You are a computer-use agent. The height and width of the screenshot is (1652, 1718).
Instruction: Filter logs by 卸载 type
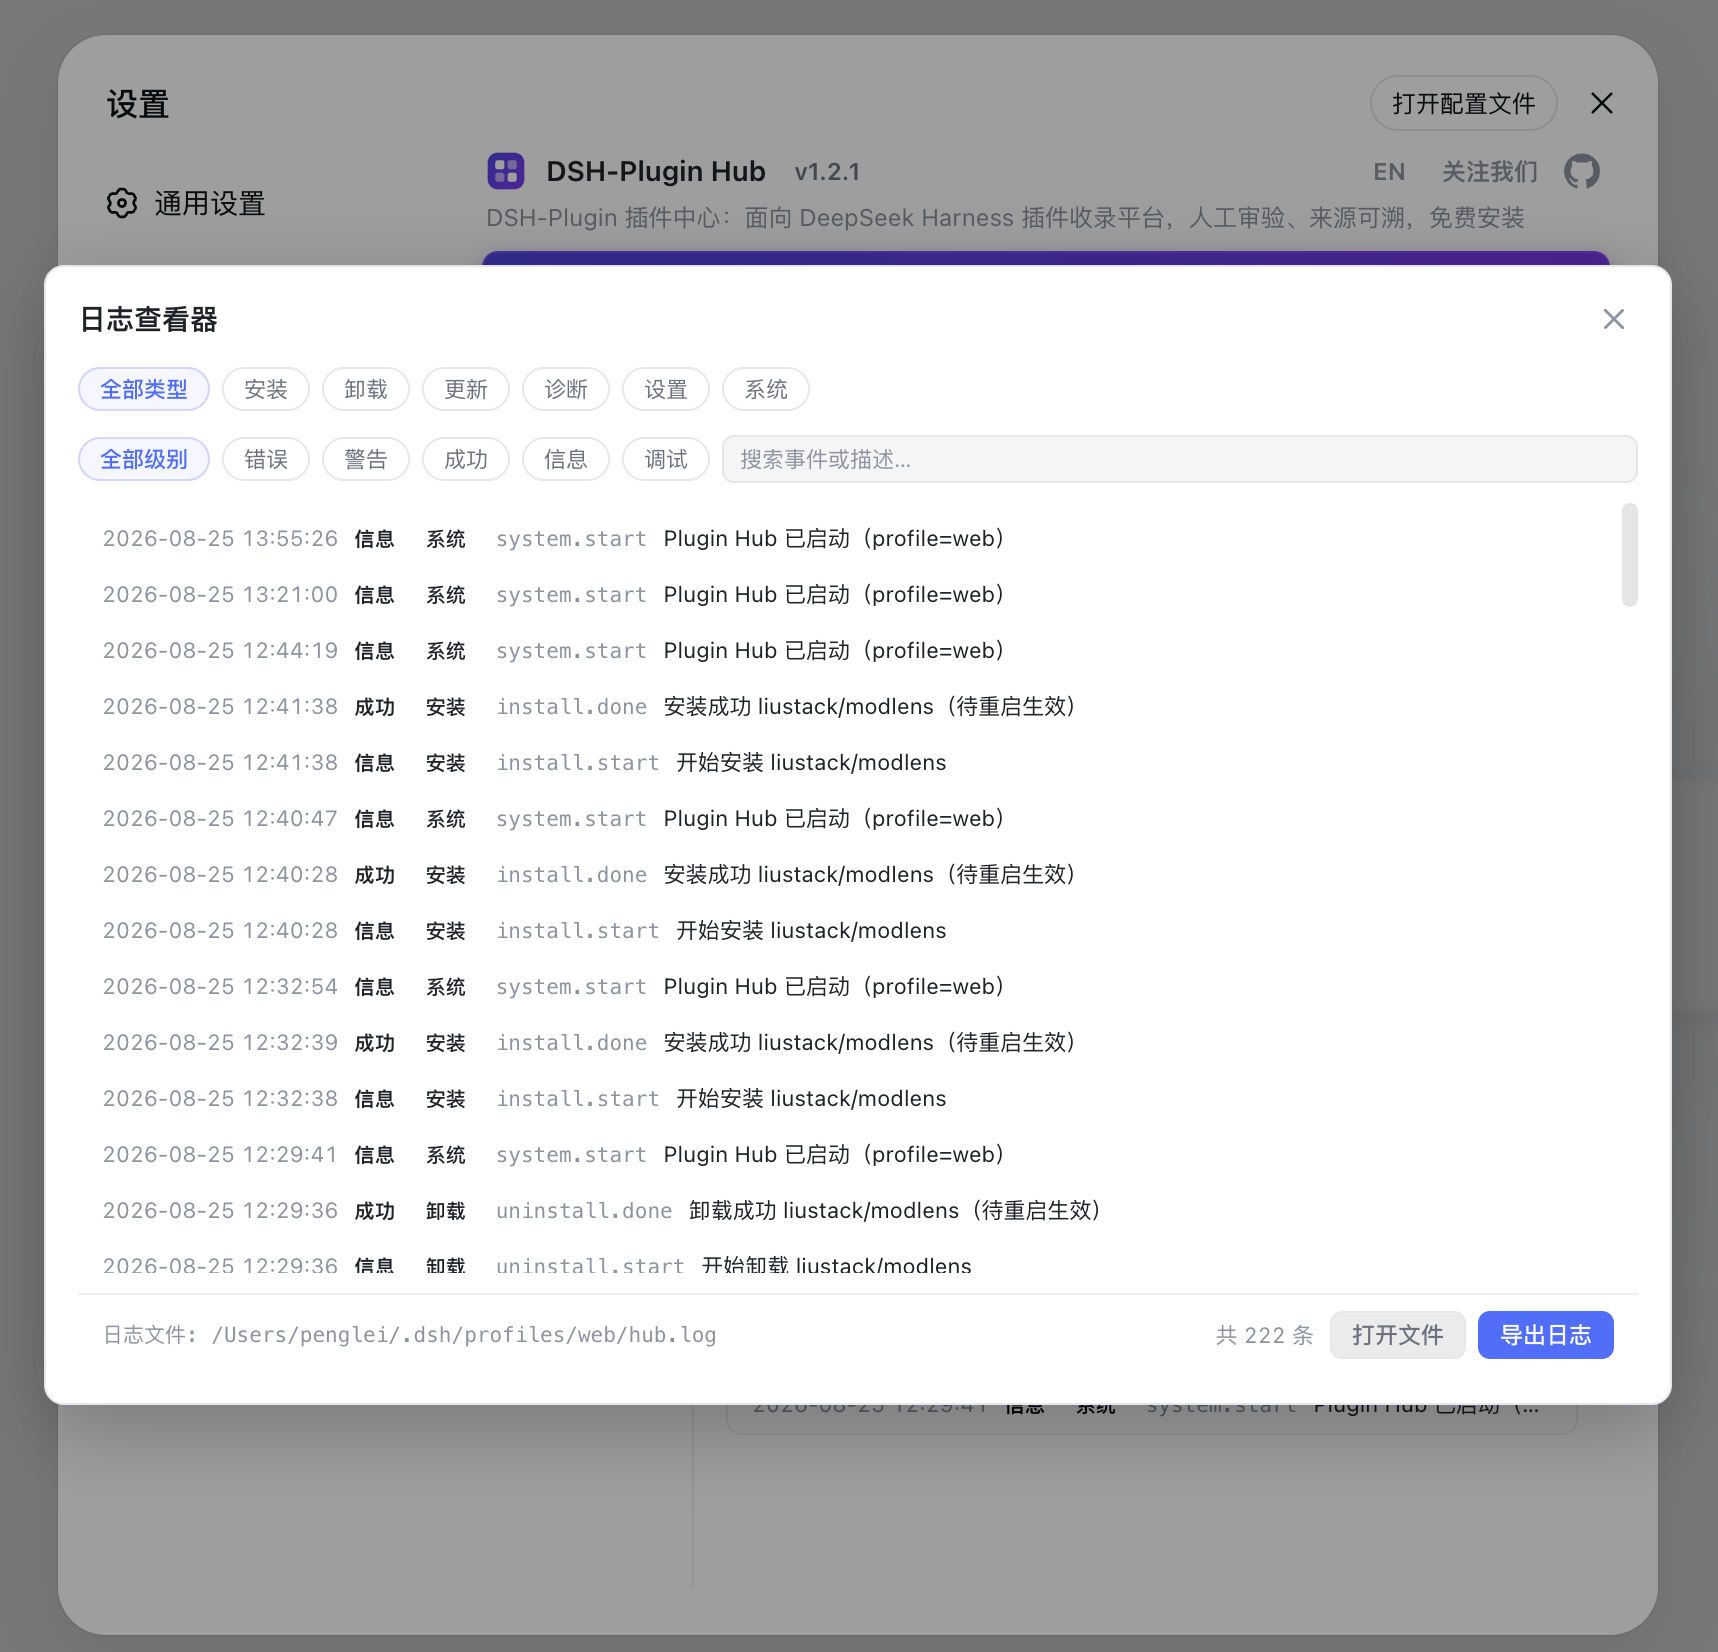pyautogui.click(x=366, y=389)
